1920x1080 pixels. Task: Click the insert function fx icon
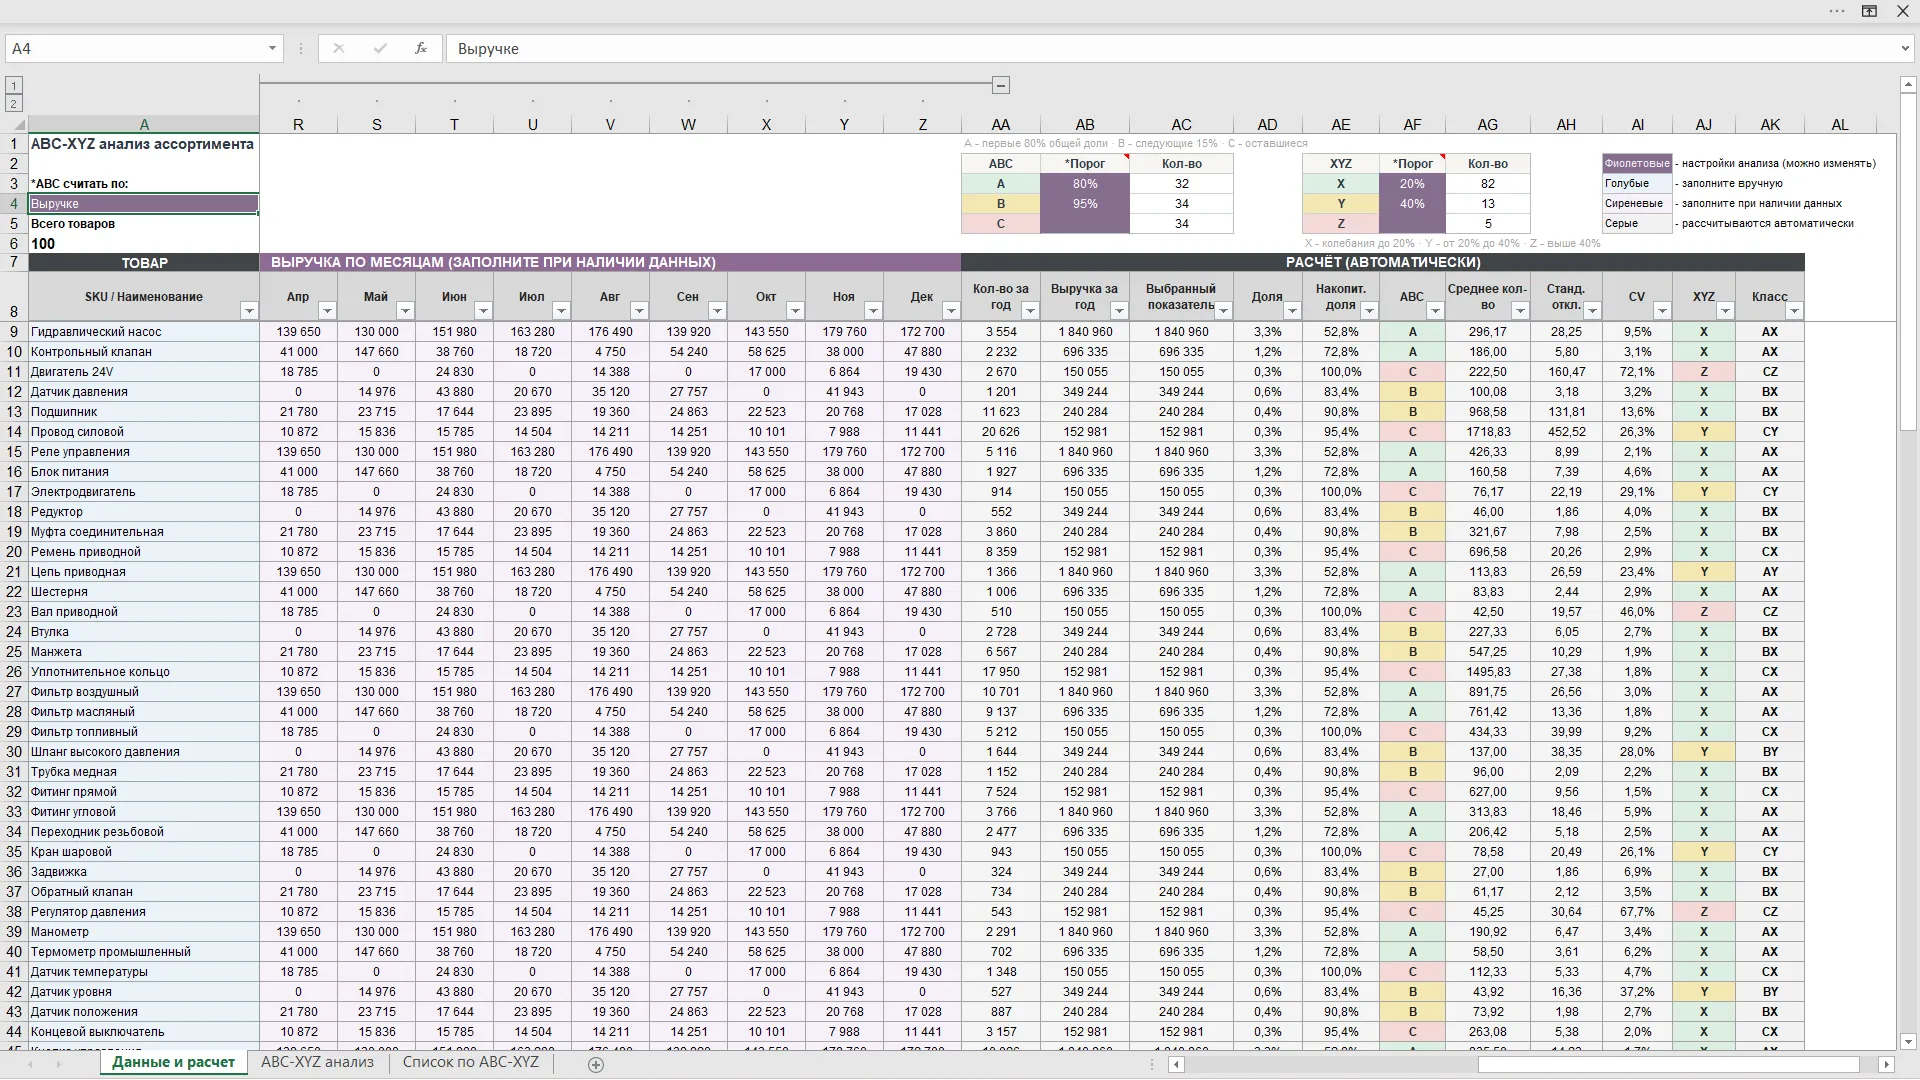421,48
